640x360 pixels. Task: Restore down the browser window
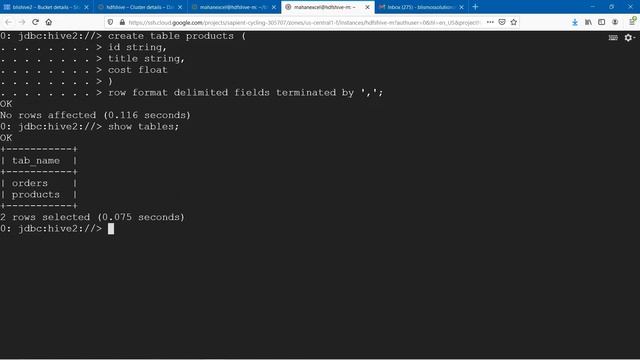pos(611,7)
